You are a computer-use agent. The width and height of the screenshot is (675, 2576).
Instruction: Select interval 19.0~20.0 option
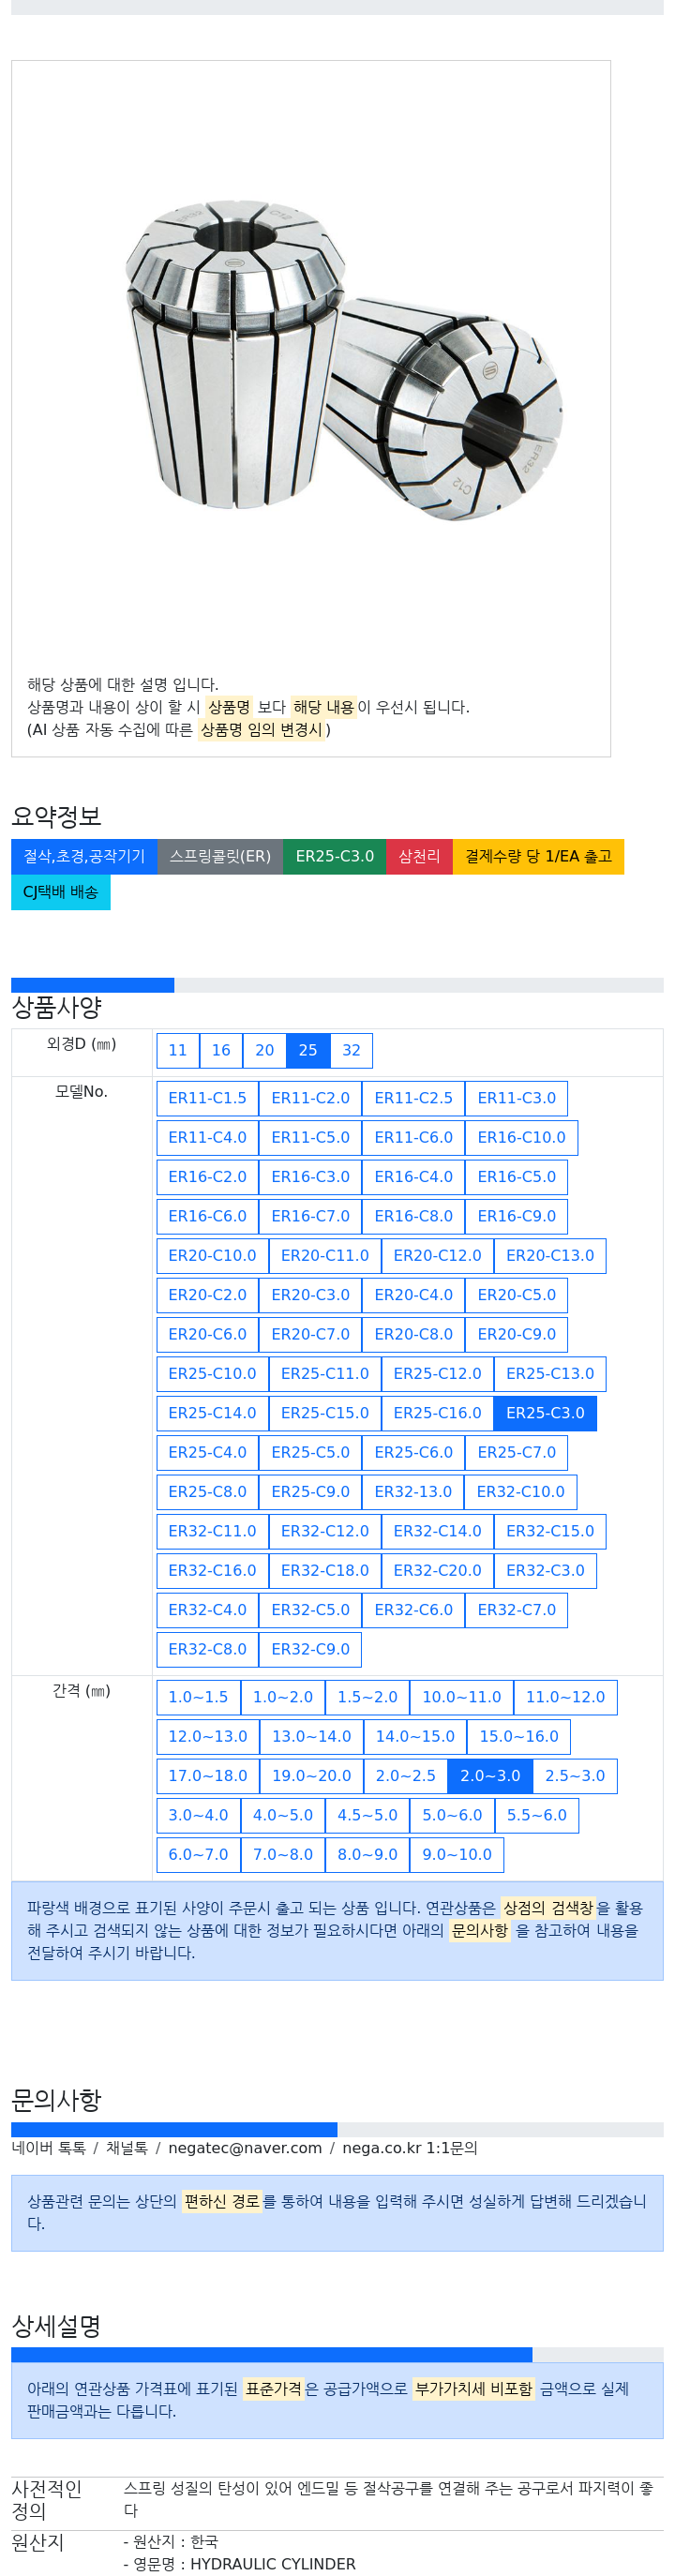click(312, 1776)
